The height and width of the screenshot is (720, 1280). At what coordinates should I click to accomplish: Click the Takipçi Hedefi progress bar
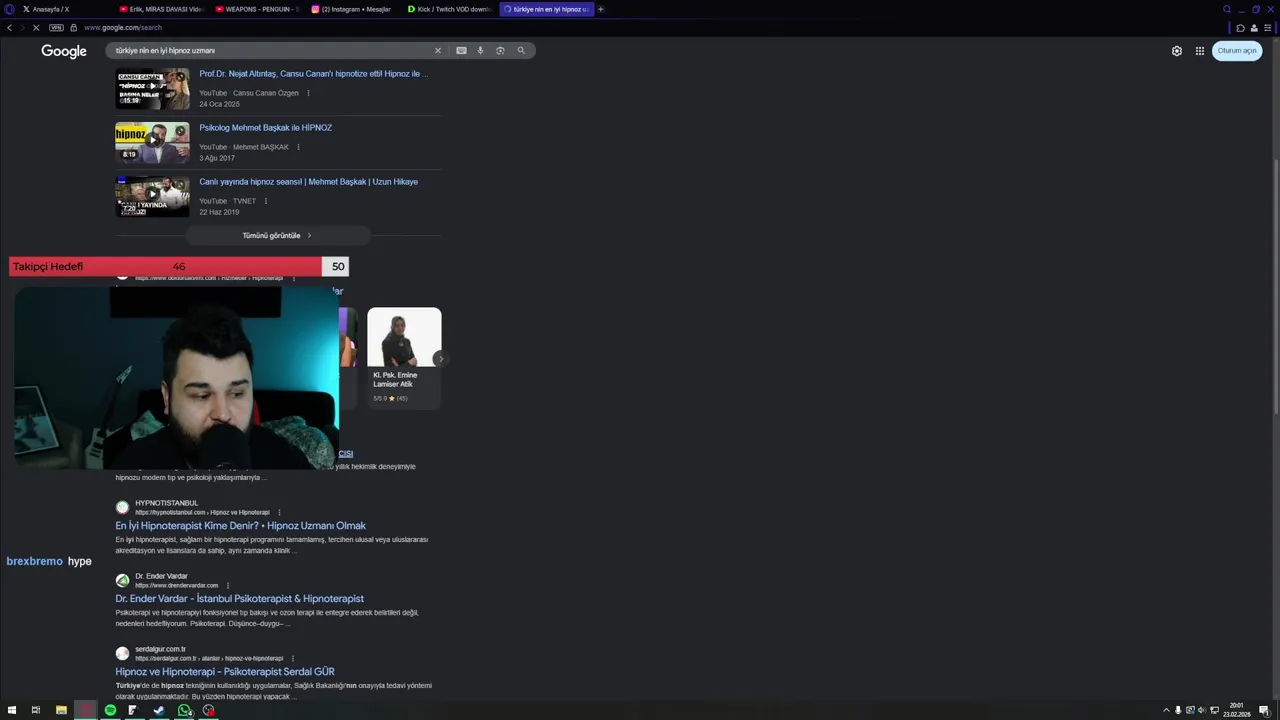(179, 267)
